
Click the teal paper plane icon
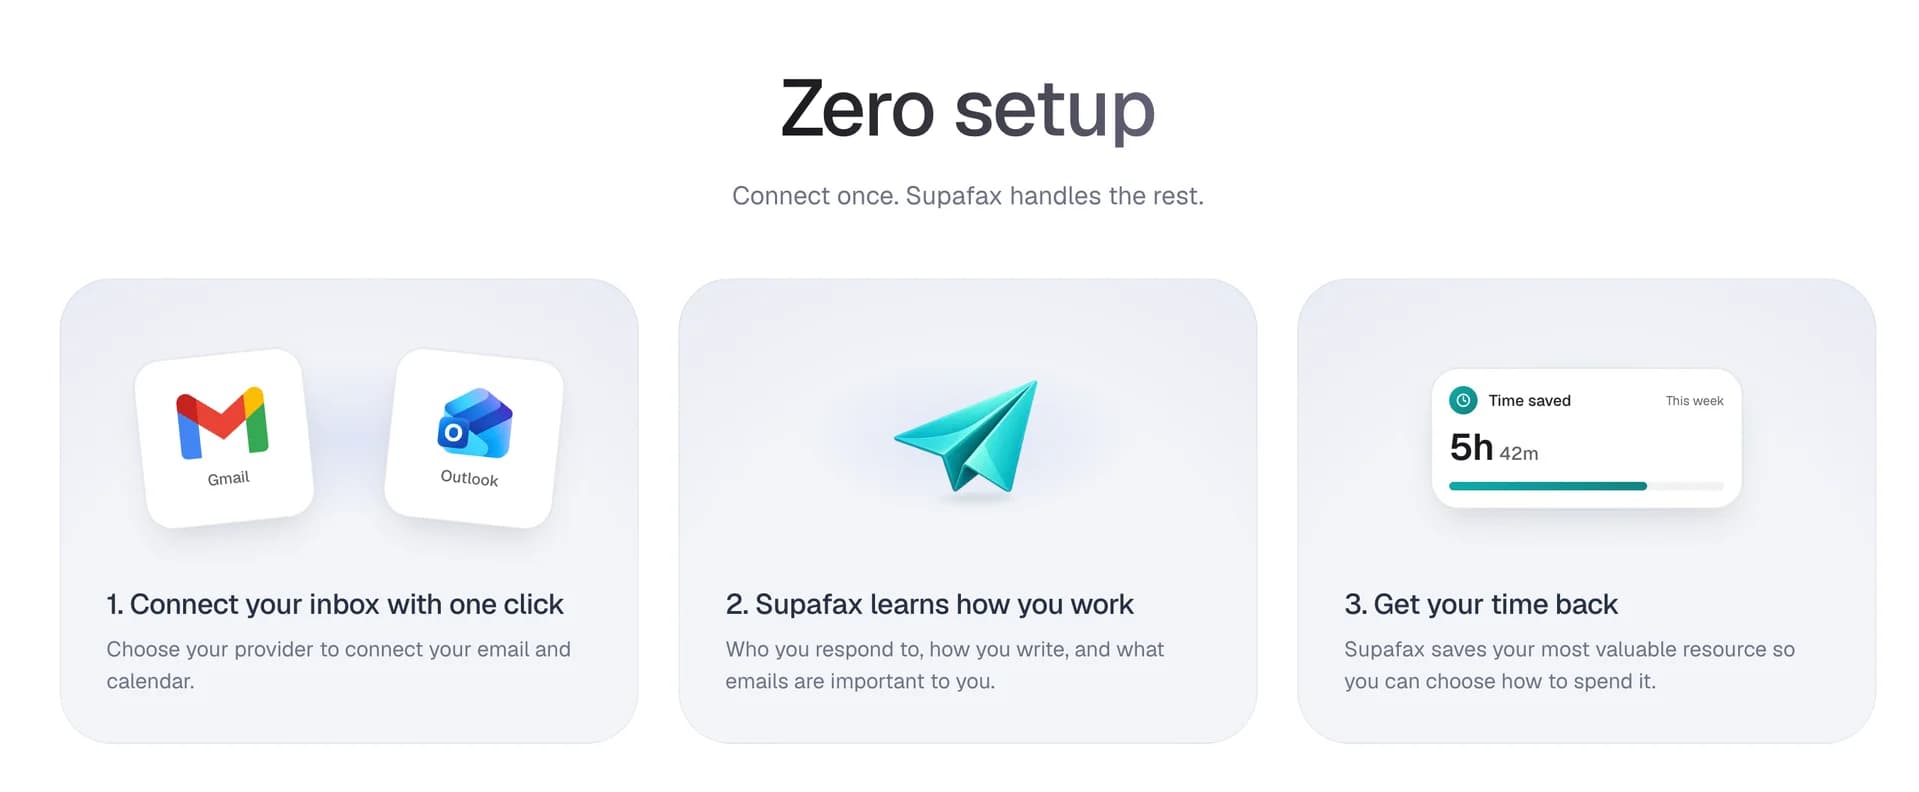point(967,436)
